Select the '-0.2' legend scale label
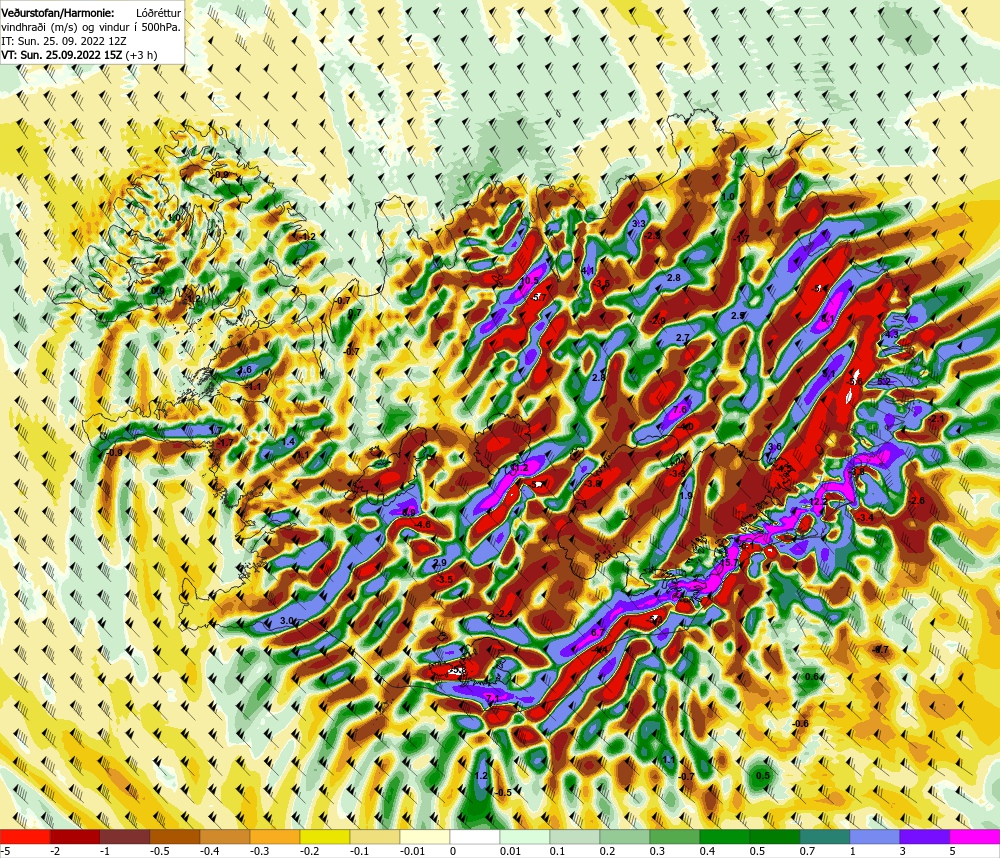The image size is (1000, 858). tap(309, 851)
